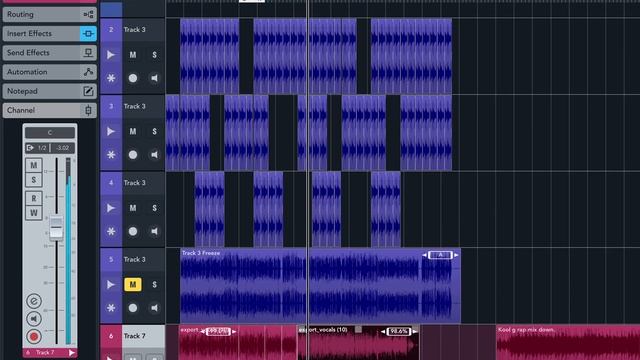Mute track number 3
This screenshot has width=640, height=360.
coord(133,131)
